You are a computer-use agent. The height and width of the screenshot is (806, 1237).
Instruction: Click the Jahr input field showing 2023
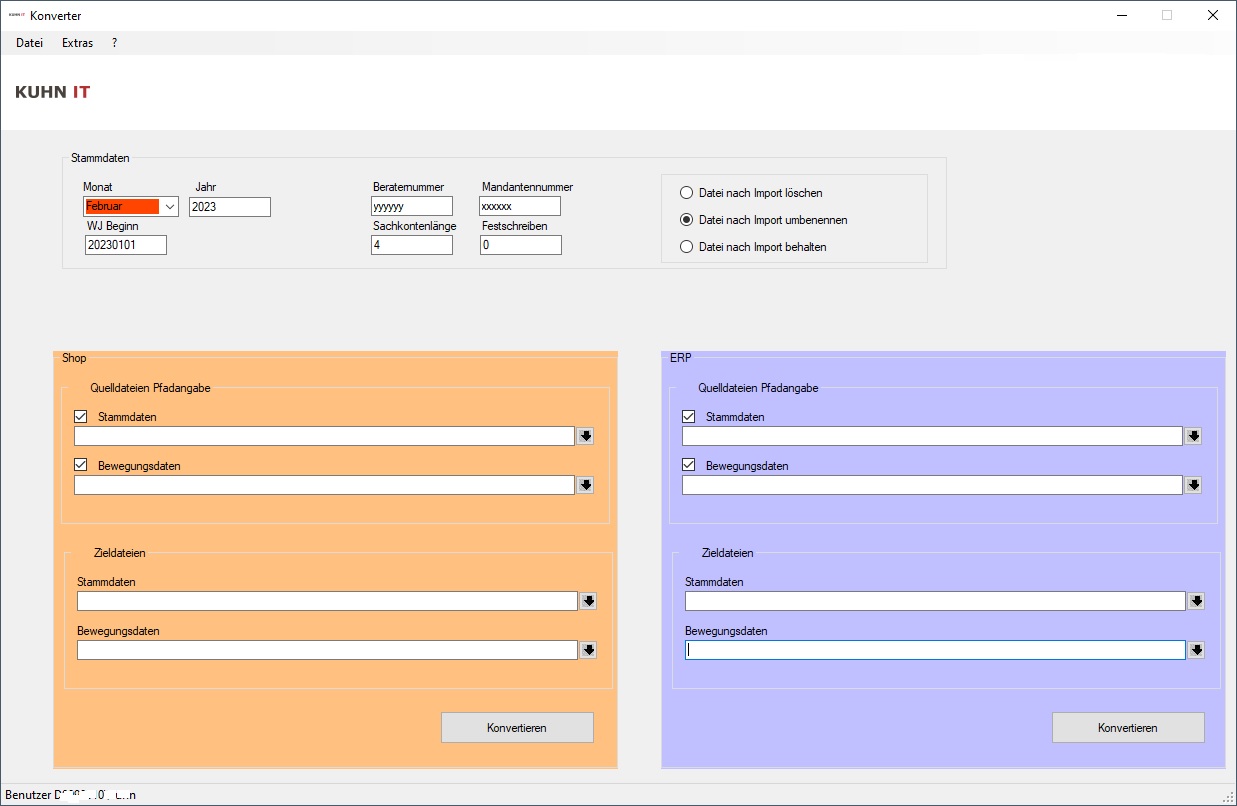(x=229, y=206)
